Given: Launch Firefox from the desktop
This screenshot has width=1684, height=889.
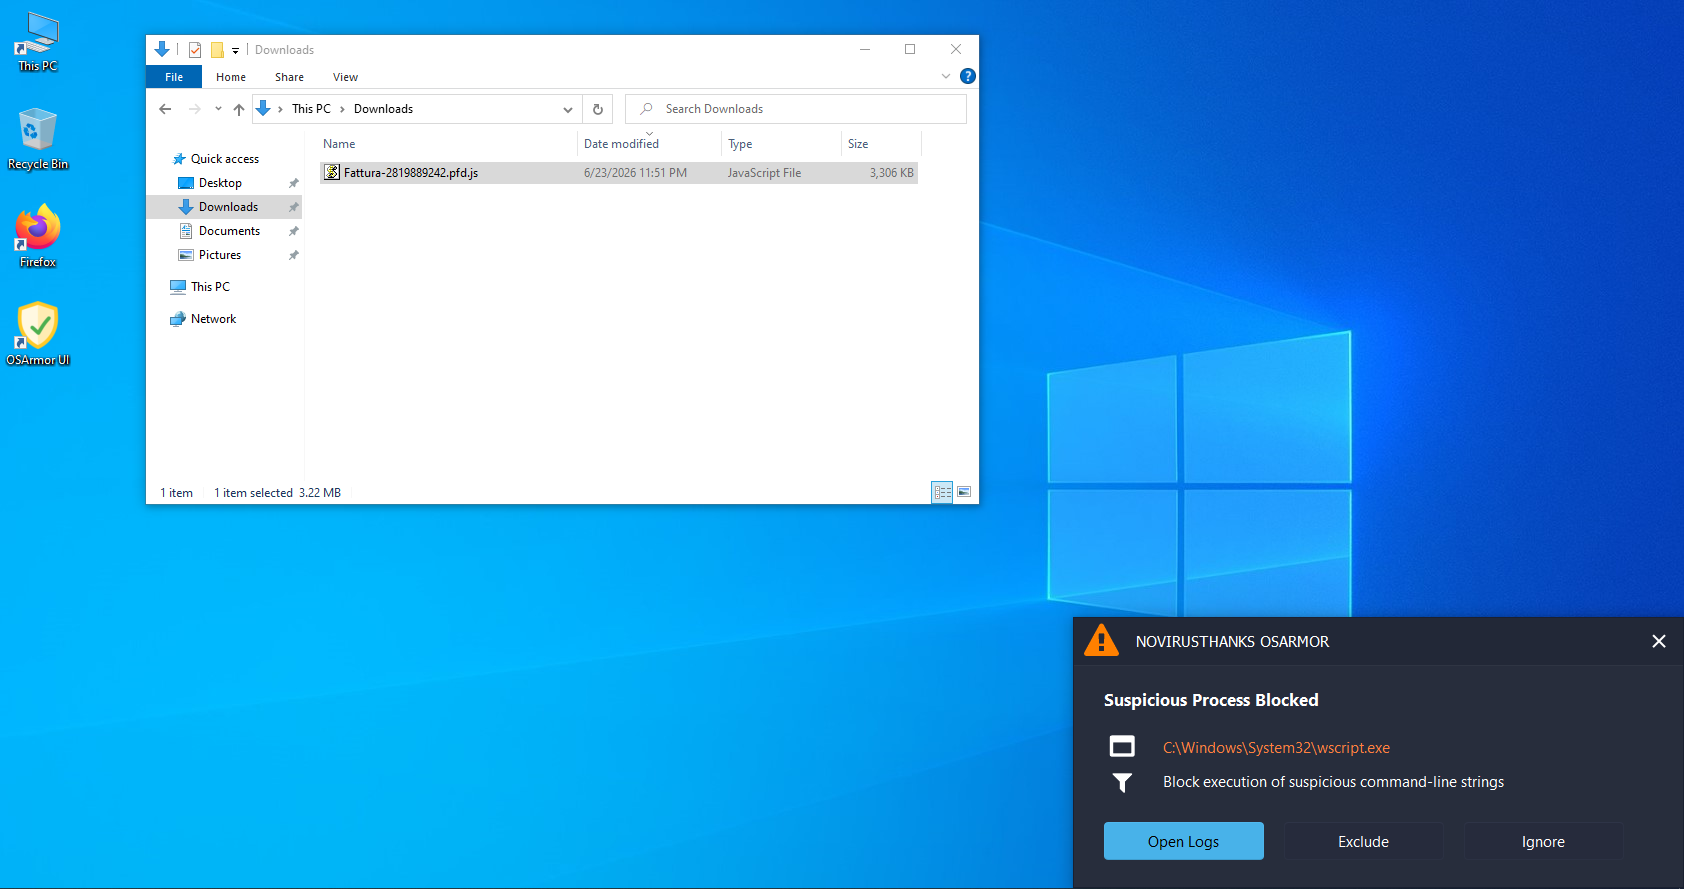Looking at the screenshot, I should click(38, 237).
